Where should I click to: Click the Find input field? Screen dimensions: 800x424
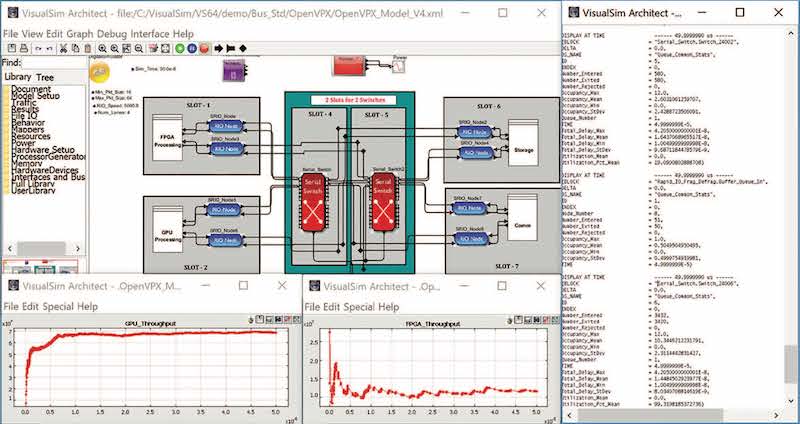tap(54, 62)
